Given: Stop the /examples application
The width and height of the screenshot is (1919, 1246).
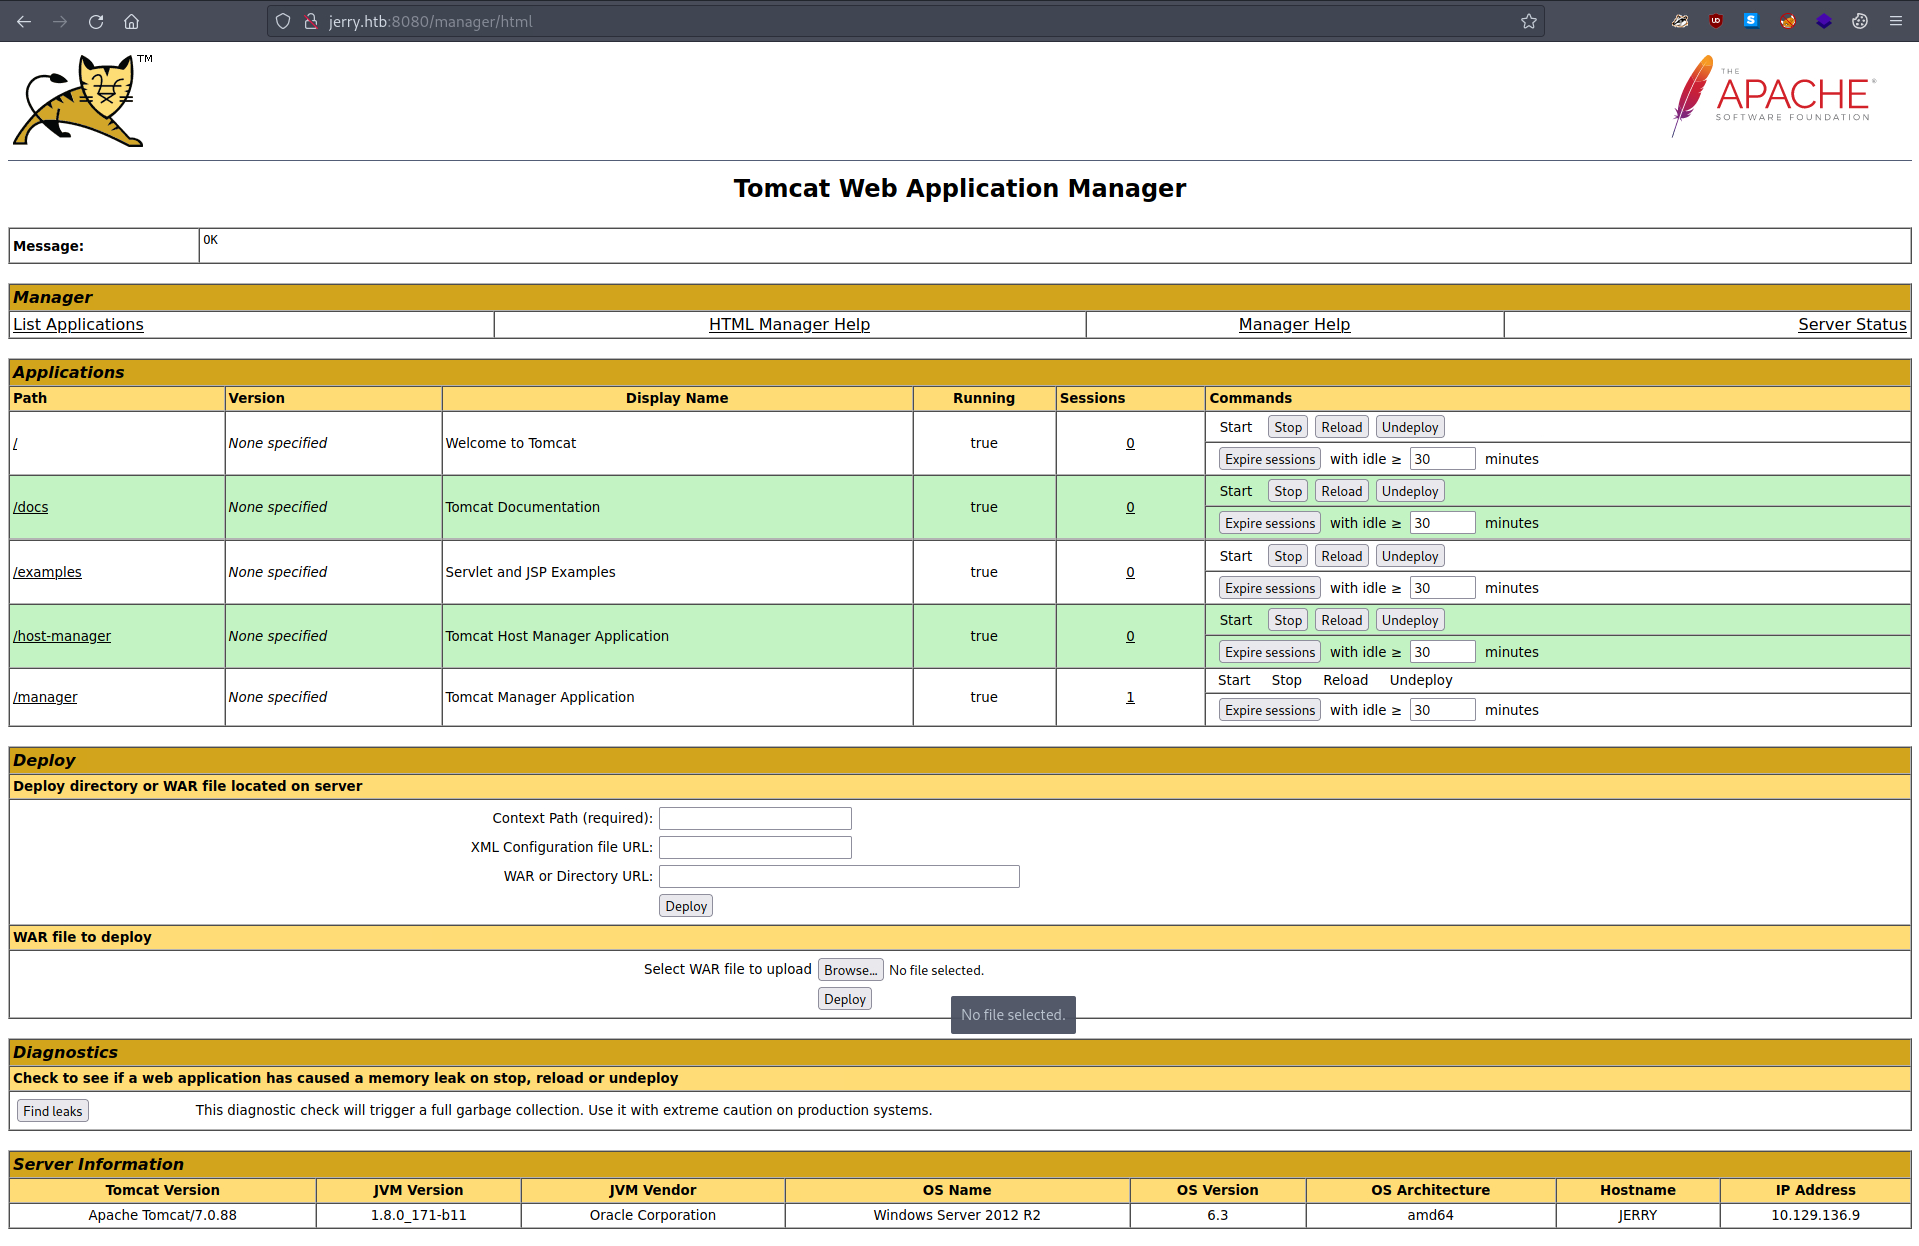Looking at the screenshot, I should (x=1288, y=556).
